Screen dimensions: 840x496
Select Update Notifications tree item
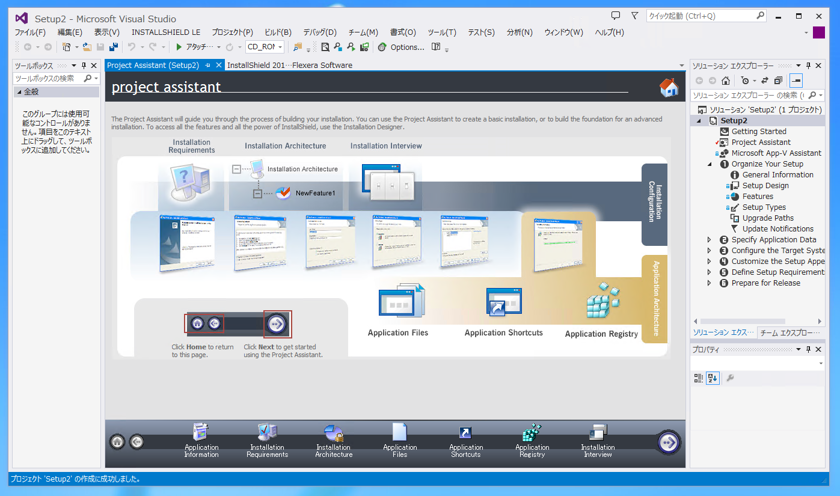pyautogui.click(x=777, y=229)
